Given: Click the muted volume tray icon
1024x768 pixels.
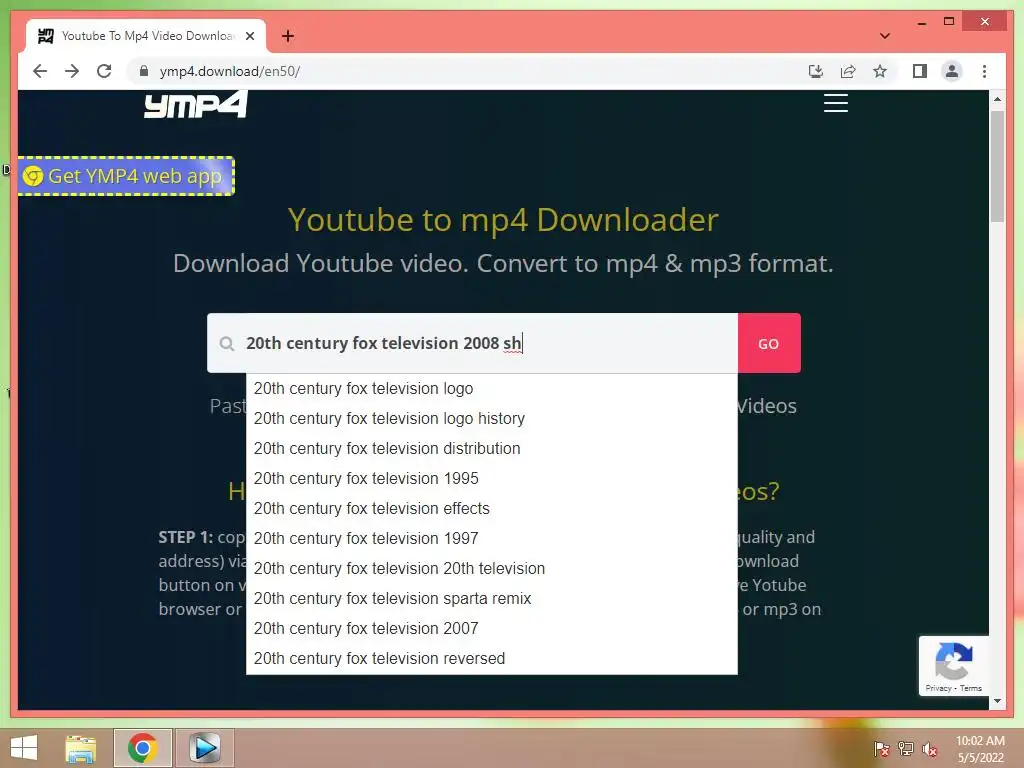Looking at the screenshot, I should coord(930,749).
